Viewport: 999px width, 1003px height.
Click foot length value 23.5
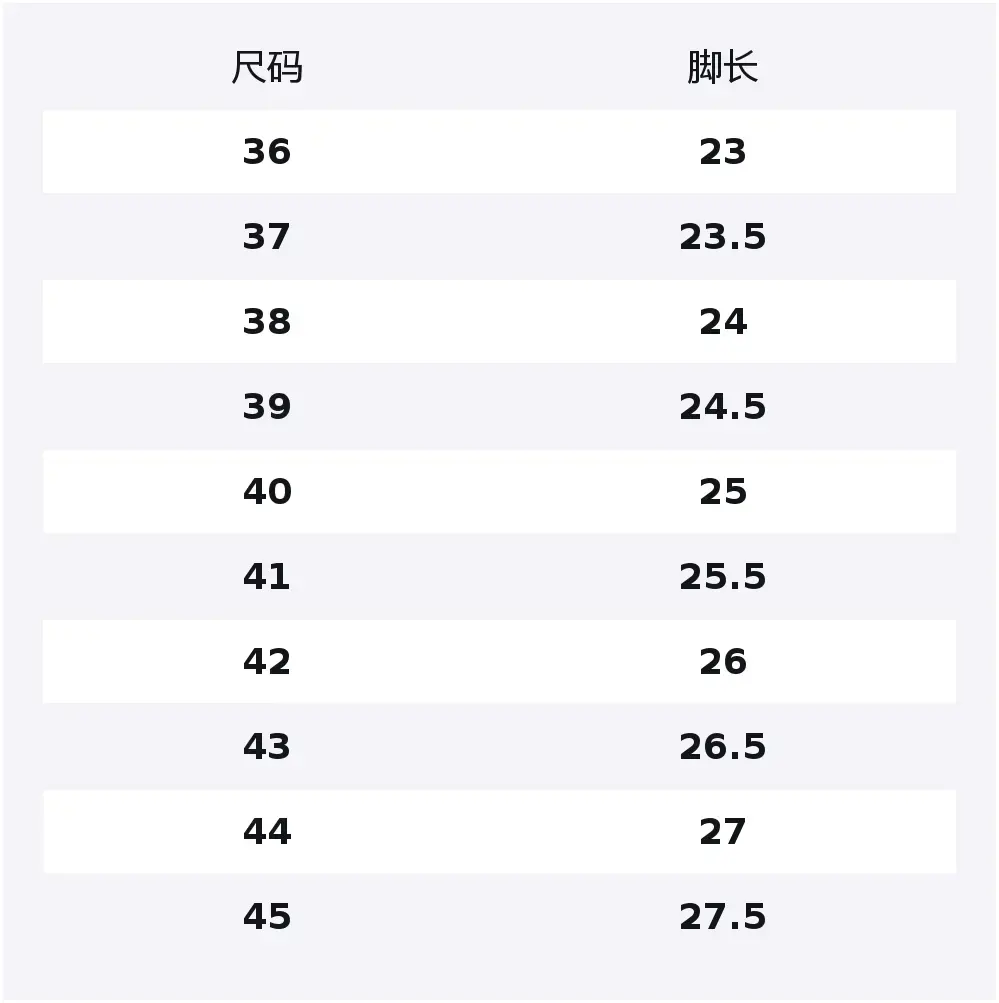pos(722,237)
